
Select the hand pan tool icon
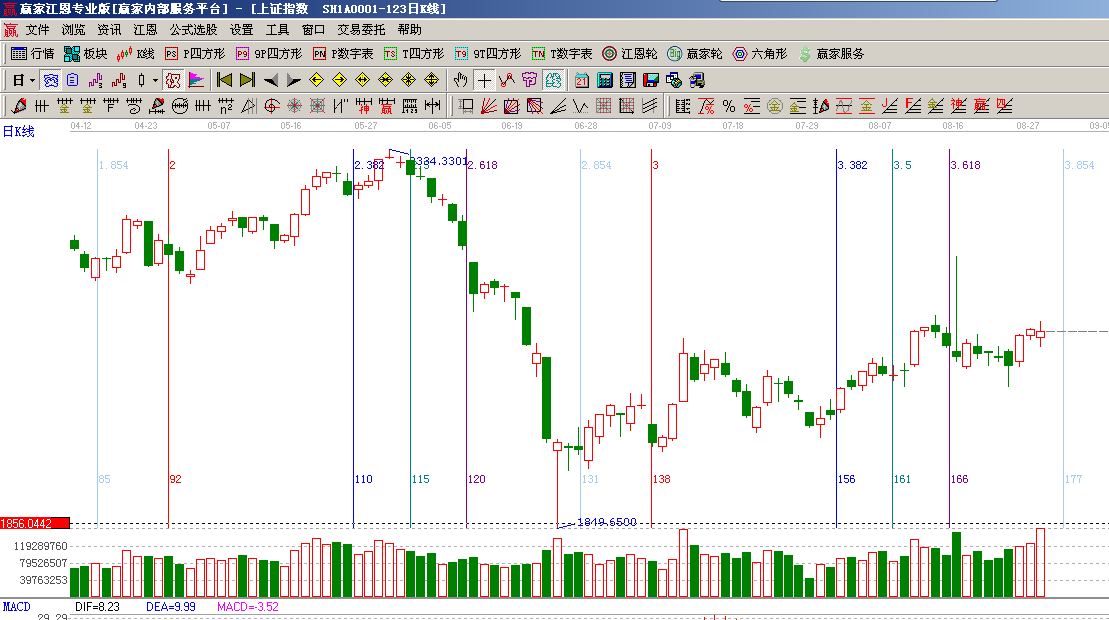[461, 80]
